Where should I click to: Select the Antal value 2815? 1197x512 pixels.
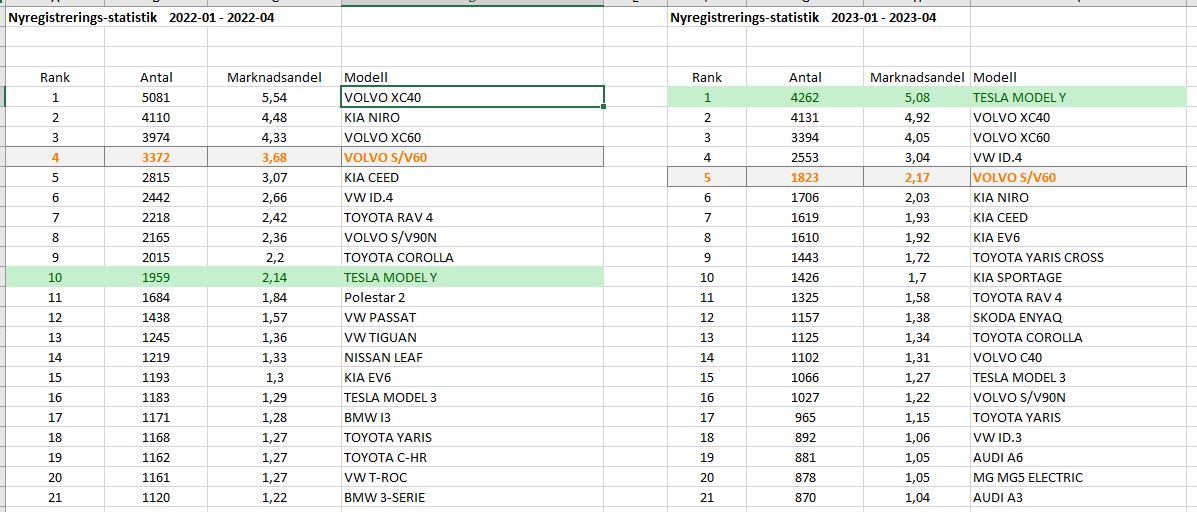click(x=156, y=178)
